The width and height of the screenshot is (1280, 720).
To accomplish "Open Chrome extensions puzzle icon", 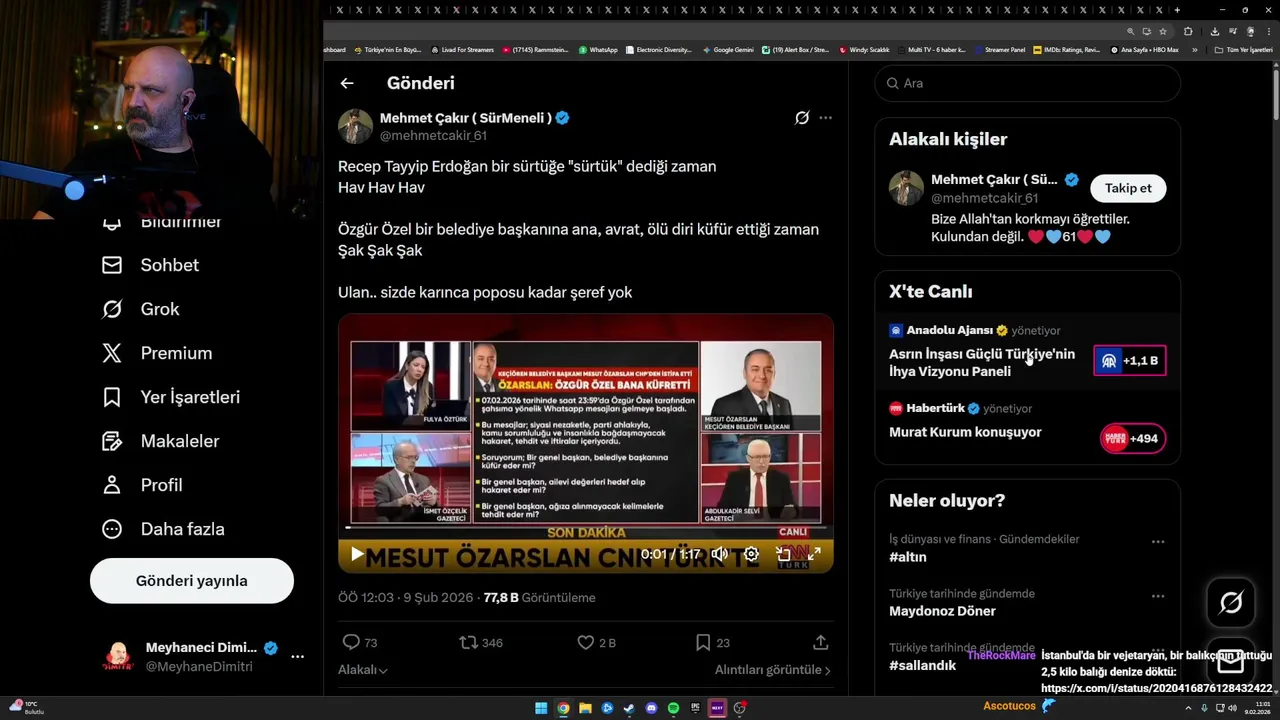I will 1188,31.
